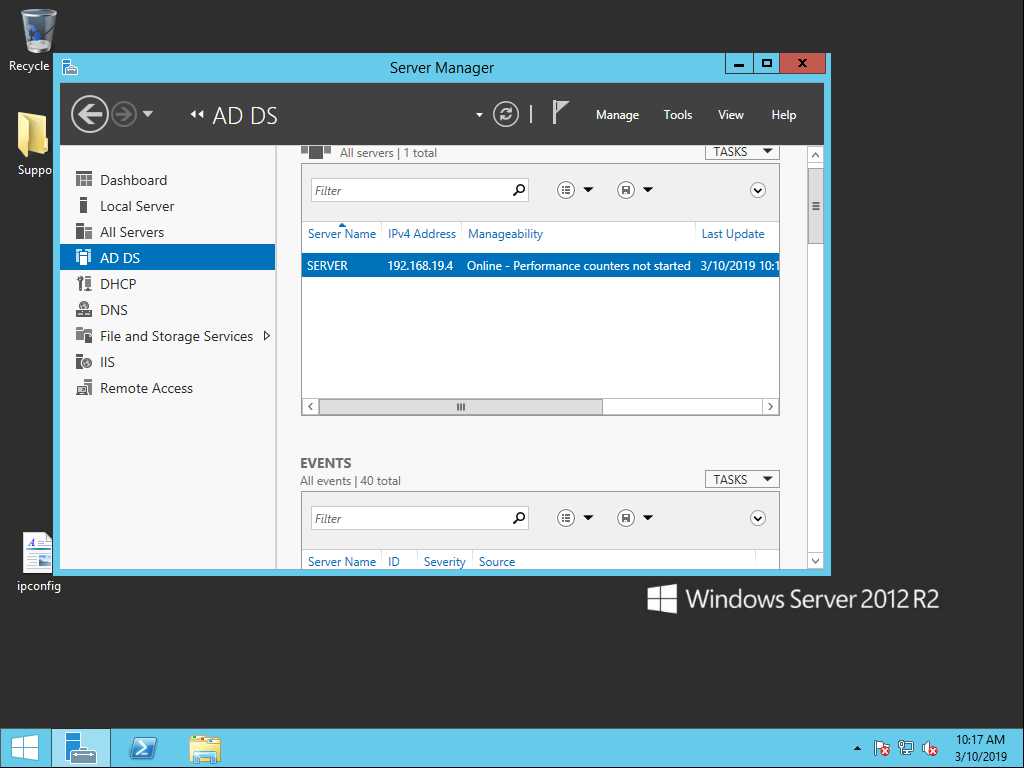Open the saved queries dropdown in servers
Viewport: 1024px width, 768px height.
click(635, 190)
